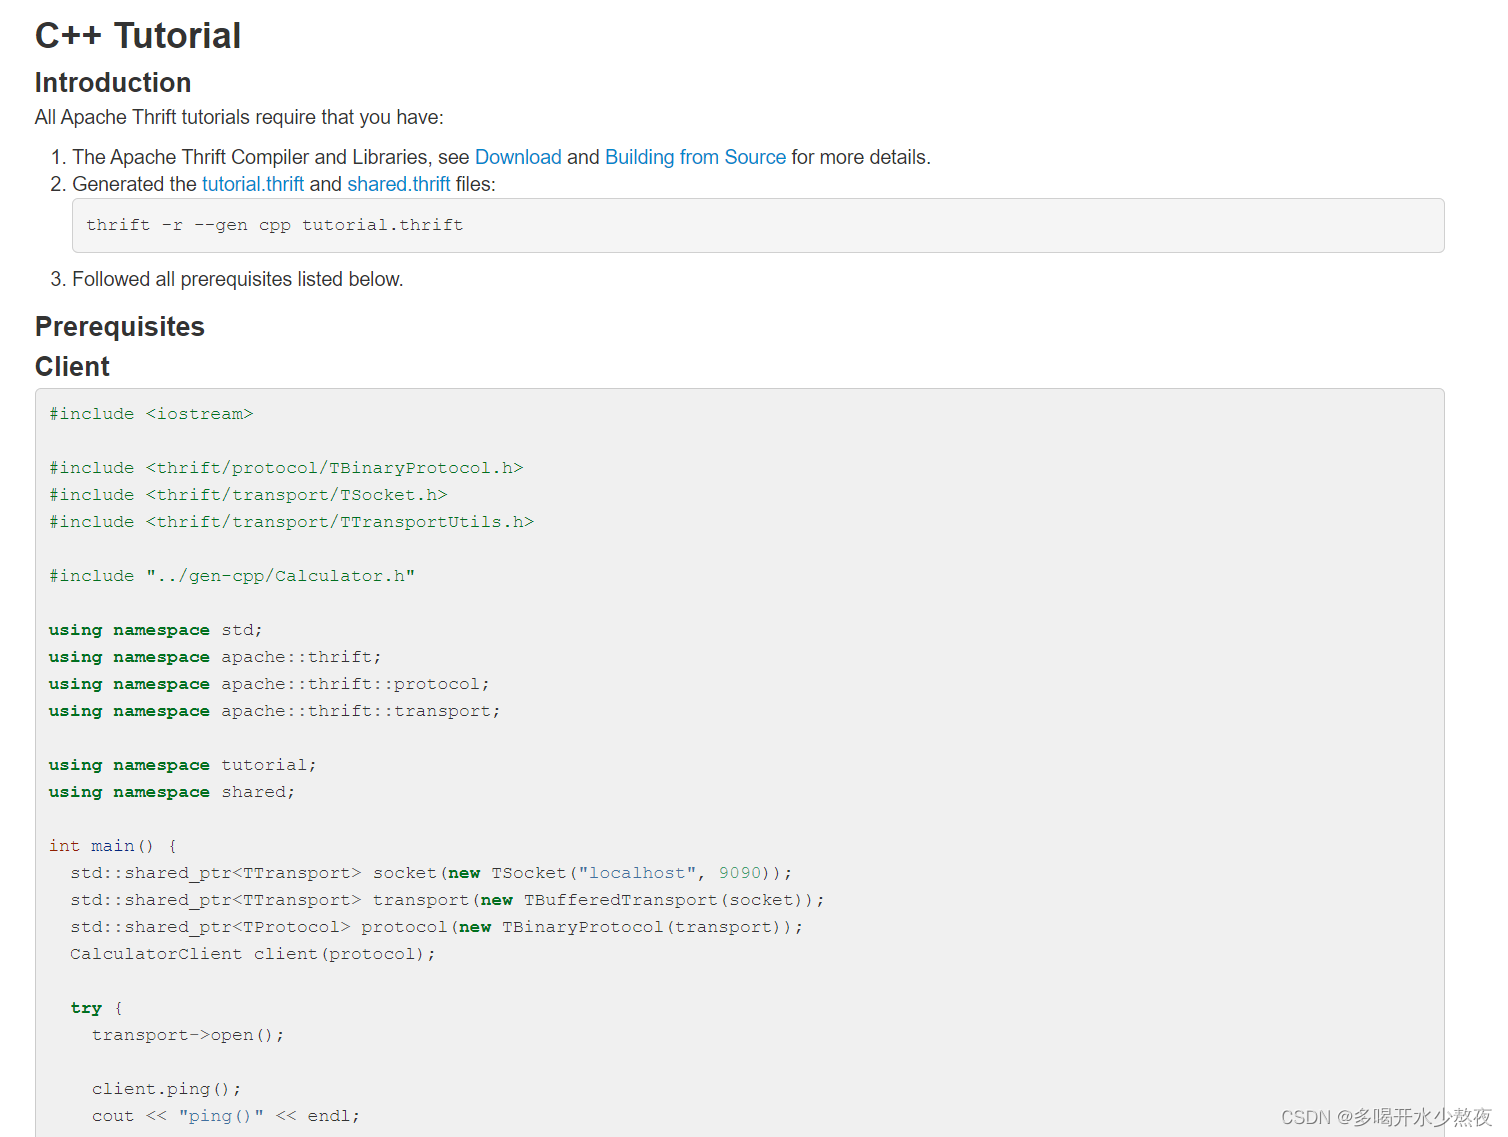Click 'using namespace apache::thrift;' line

tap(215, 657)
